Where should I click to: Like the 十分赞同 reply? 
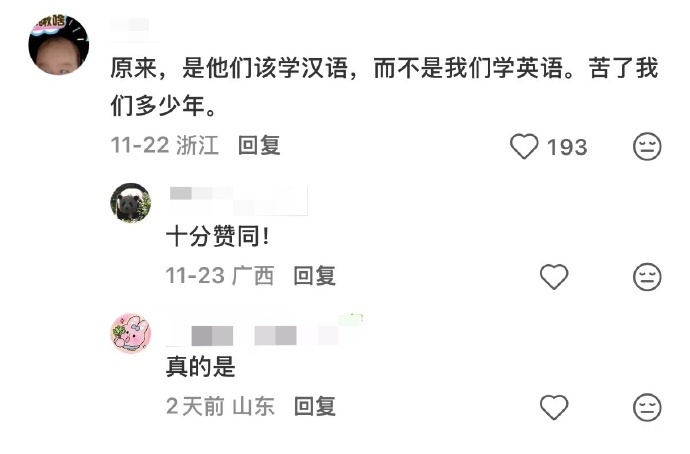(554, 276)
